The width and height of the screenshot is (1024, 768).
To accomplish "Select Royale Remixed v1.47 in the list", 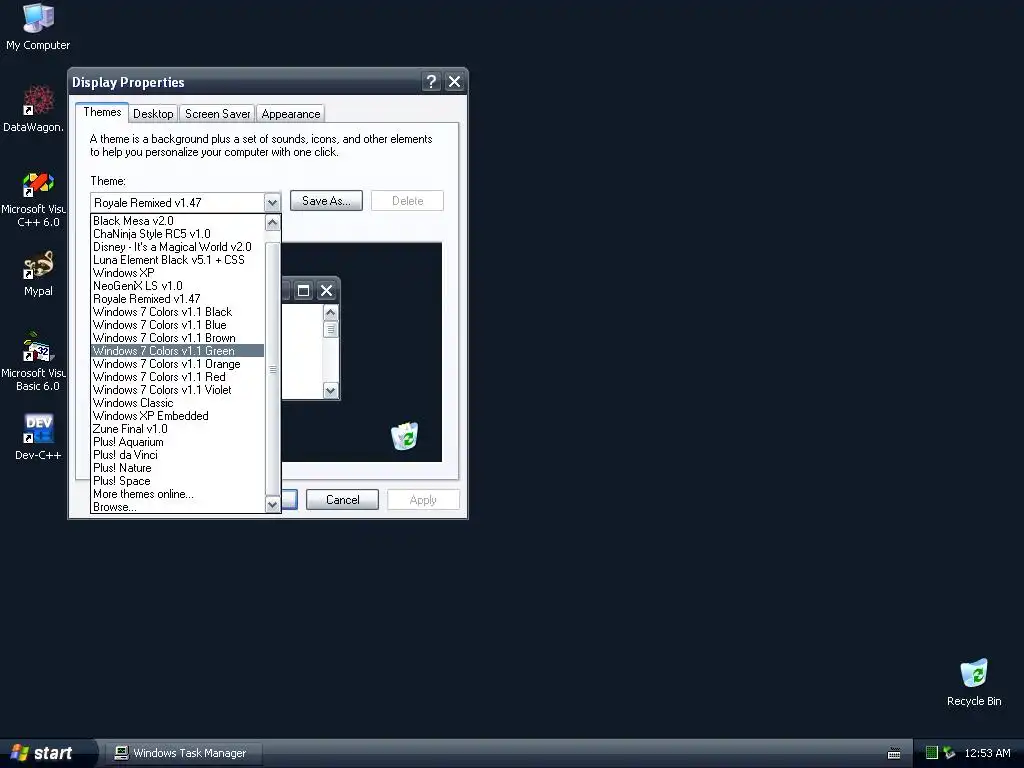I will (x=177, y=299).
